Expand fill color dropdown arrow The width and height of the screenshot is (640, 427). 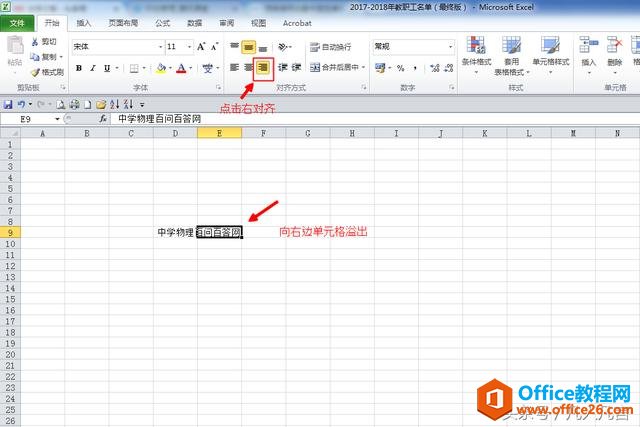(170, 68)
